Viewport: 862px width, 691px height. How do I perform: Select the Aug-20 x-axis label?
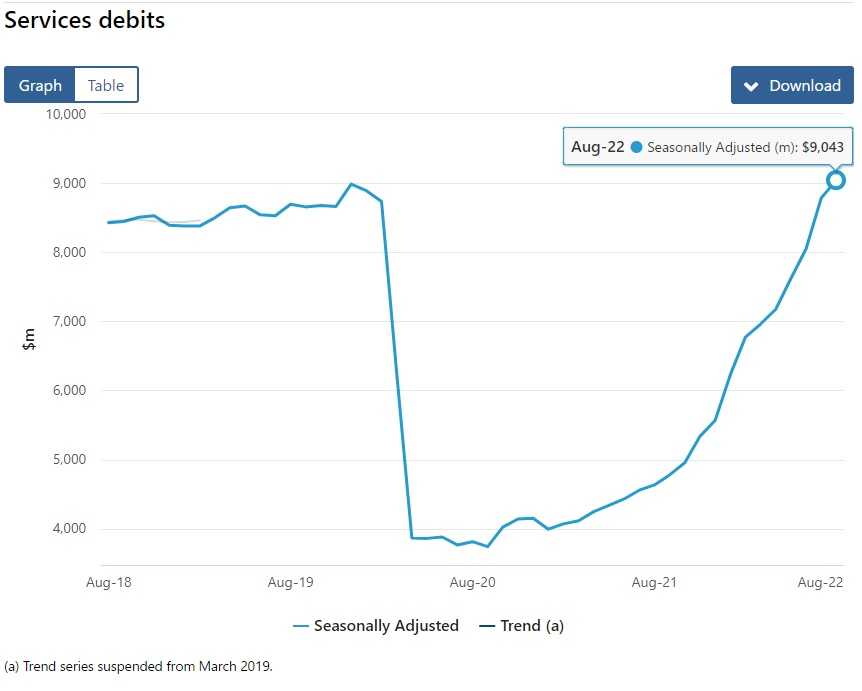click(472, 581)
